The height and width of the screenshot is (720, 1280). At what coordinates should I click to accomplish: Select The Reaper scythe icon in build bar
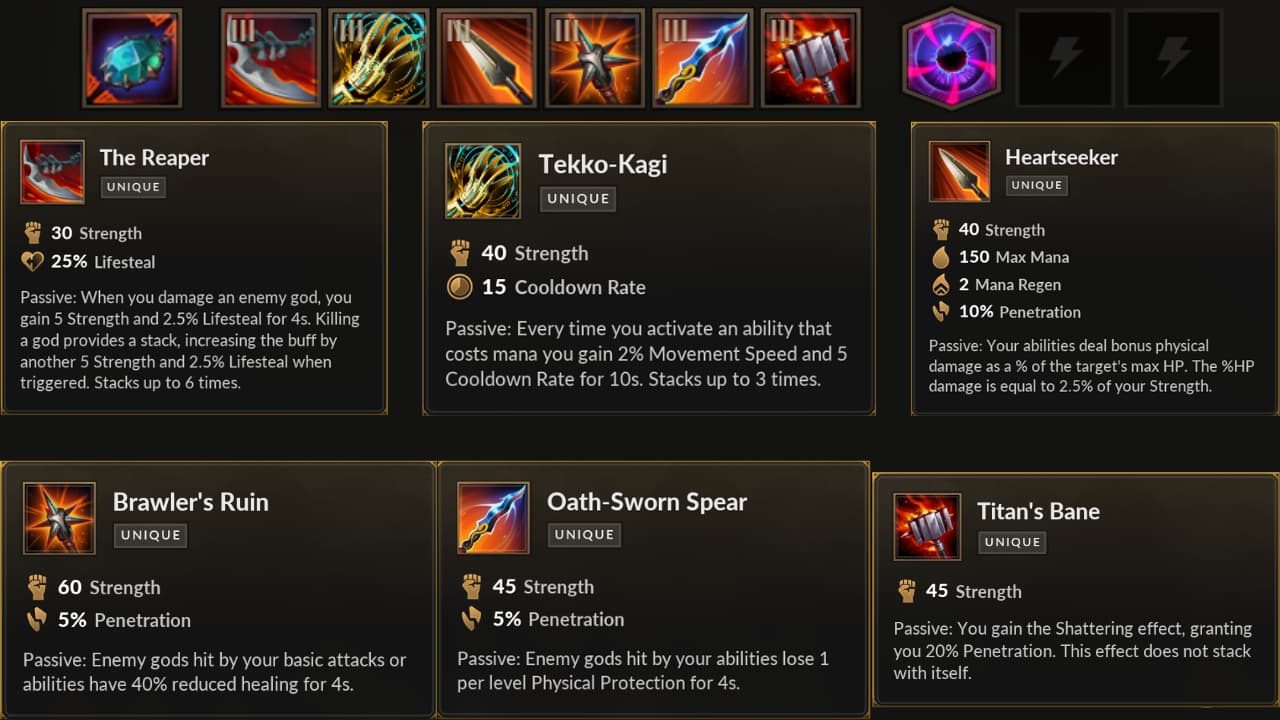pyautogui.click(x=270, y=58)
